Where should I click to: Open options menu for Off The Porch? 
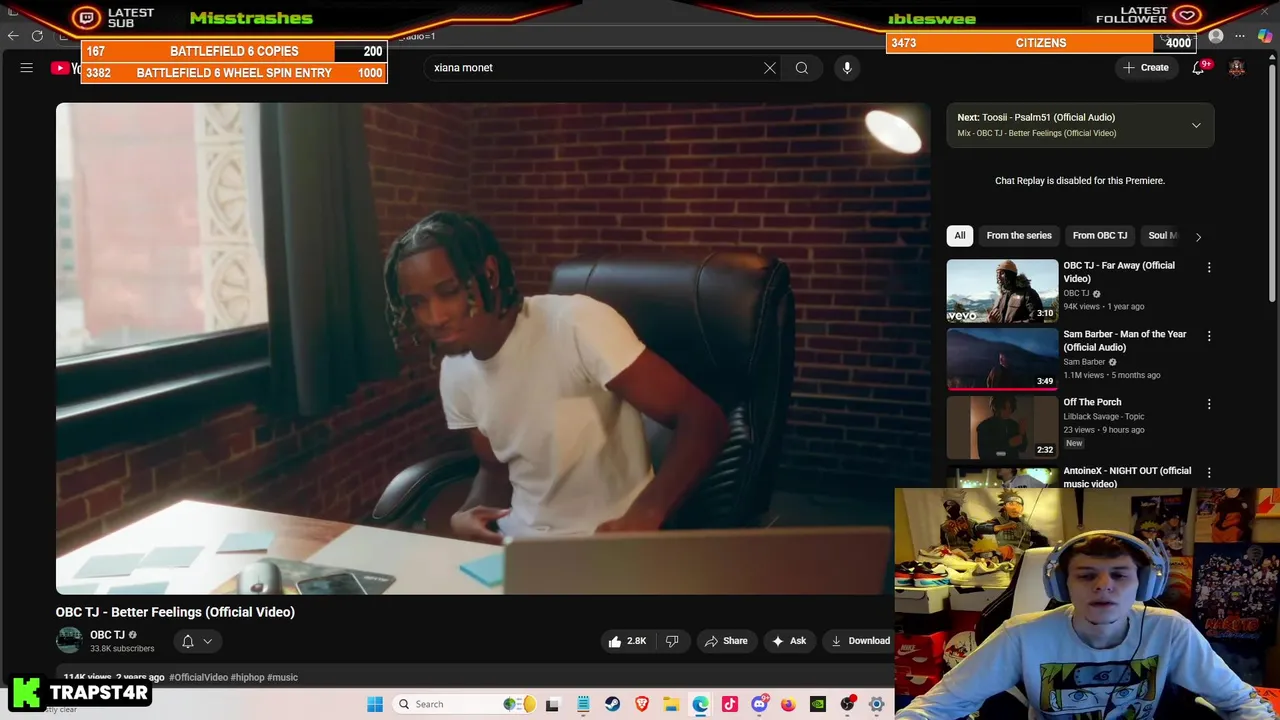coord(1209,404)
